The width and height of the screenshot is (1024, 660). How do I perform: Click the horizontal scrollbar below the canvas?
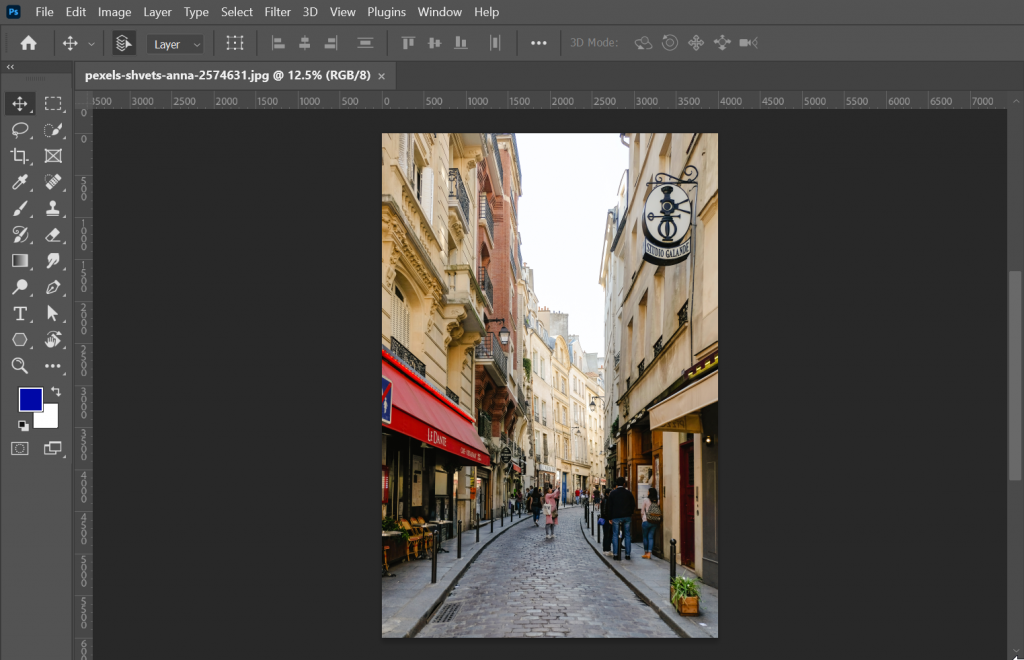tap(550, 655)
